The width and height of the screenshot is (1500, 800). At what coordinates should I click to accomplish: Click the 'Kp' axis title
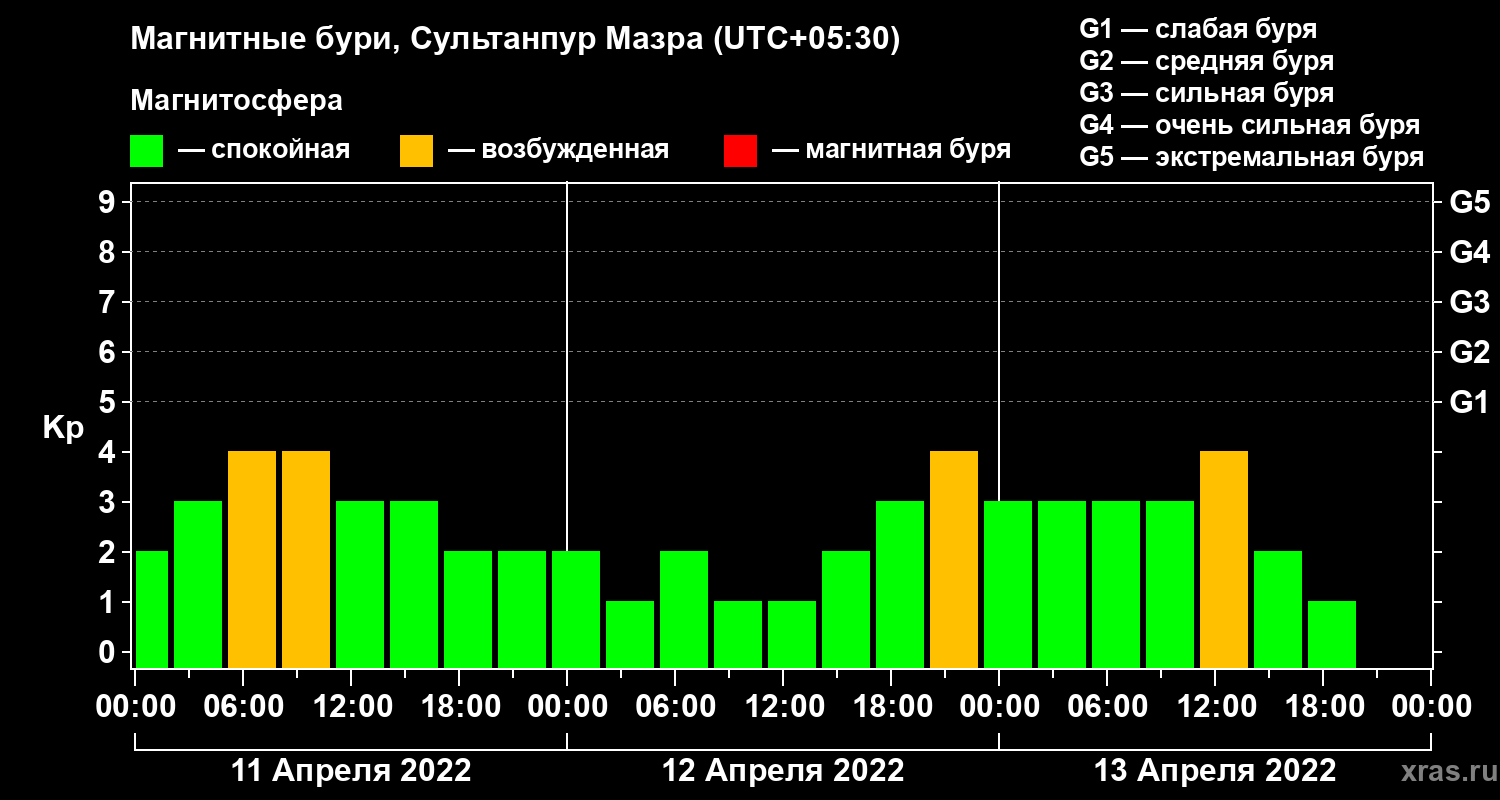(x=63, y=428)
